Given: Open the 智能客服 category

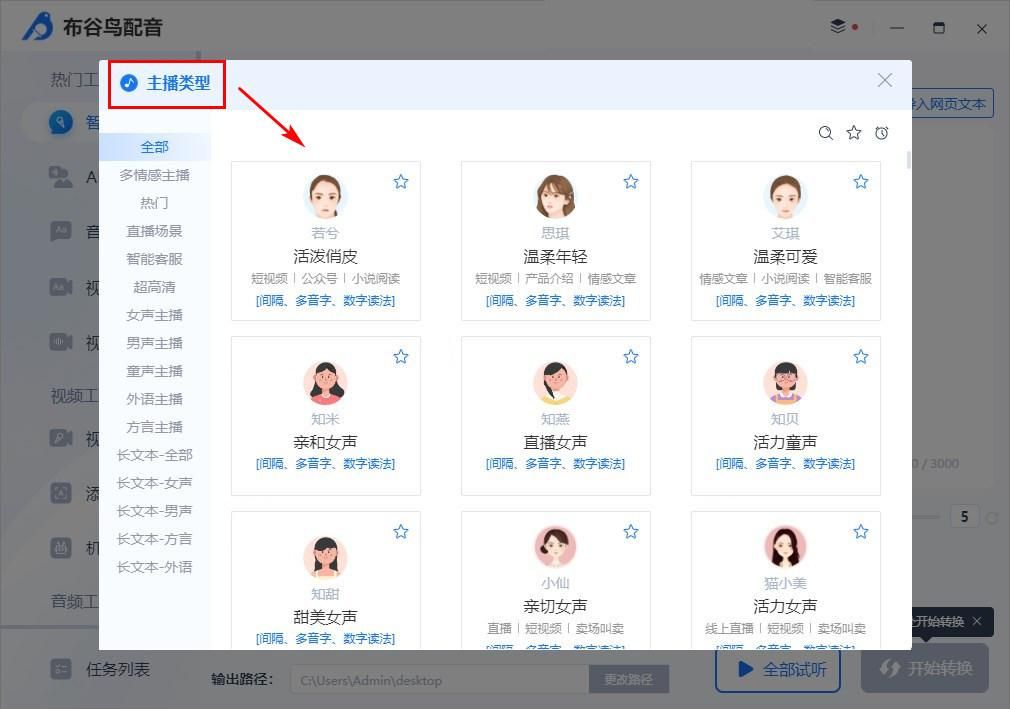Looking at the screenshot, I should point(155,259).
